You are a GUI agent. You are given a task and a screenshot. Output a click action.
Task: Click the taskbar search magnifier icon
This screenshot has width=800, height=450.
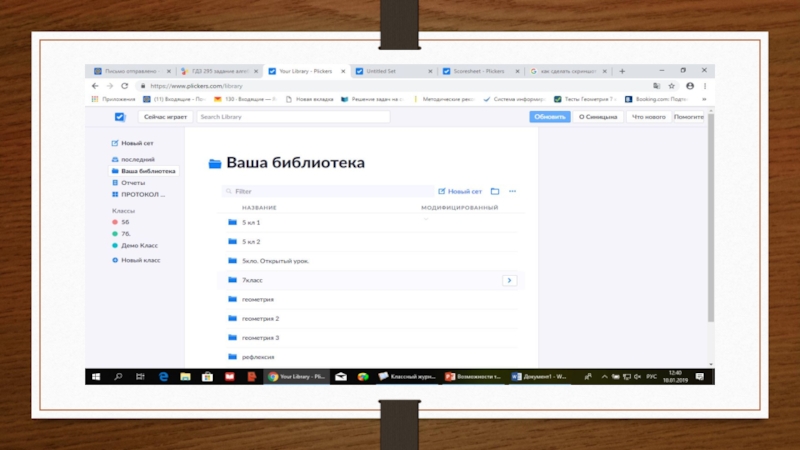tap(118, 377)
